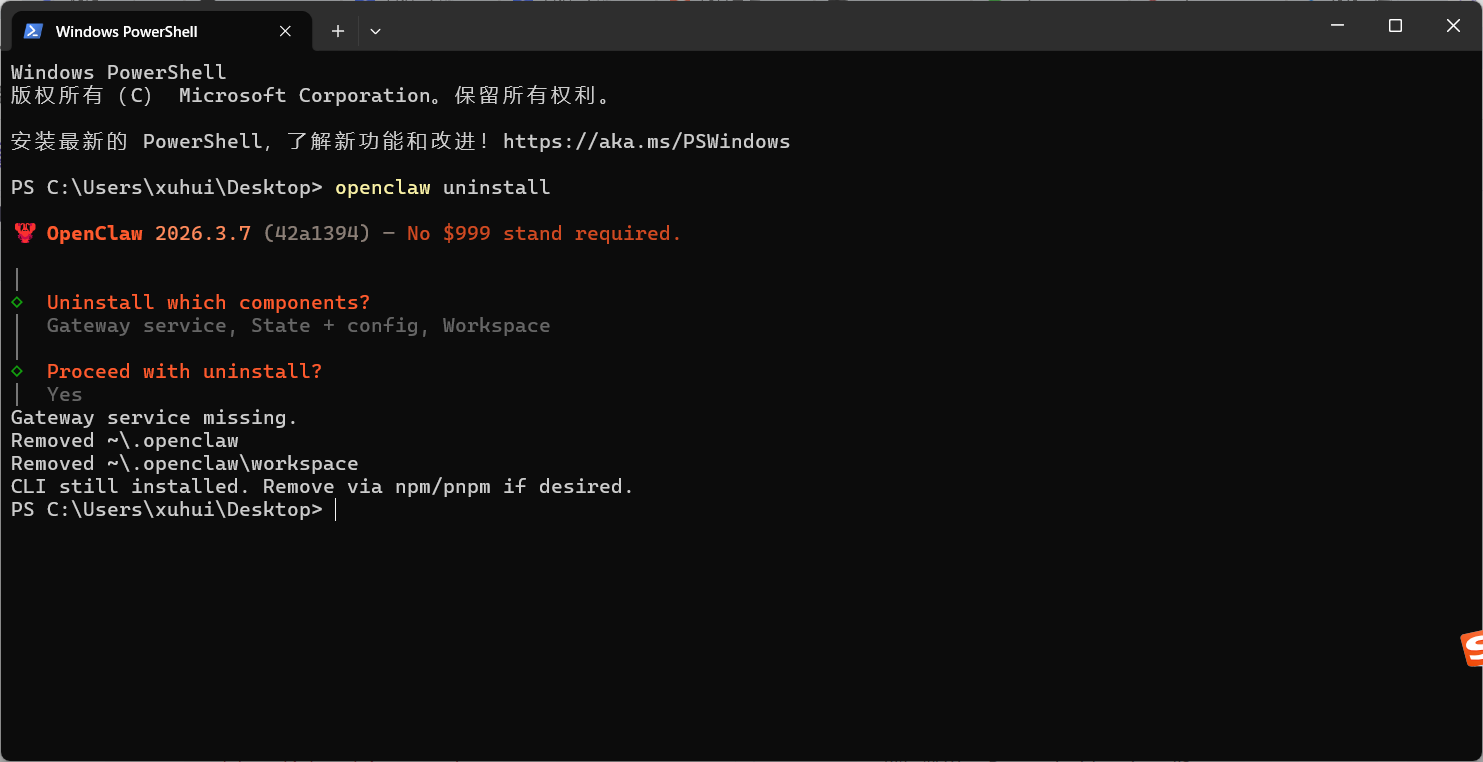Image resolution: width=1483 pixels, height=762 pixels.
Task: Click the red OpenClaw lobster icon
Action: tap(25, 234)
